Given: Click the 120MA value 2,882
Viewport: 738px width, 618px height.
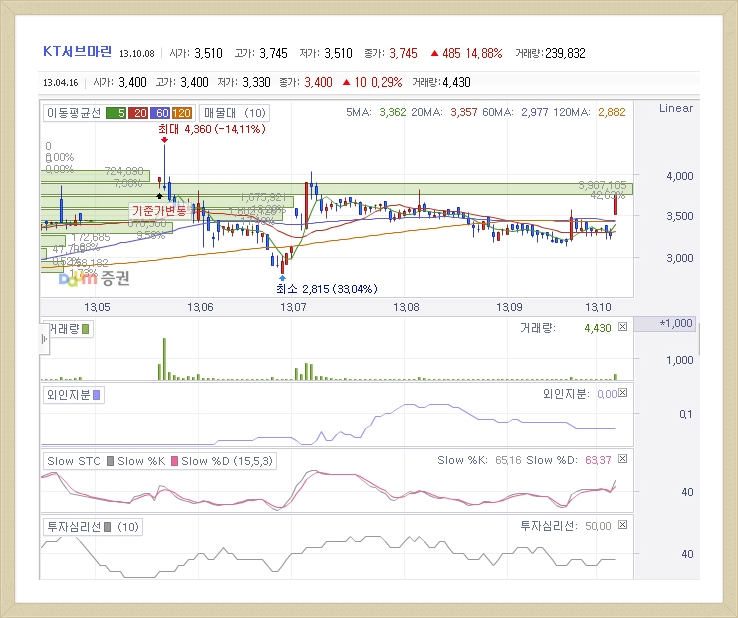Looking at the screenshot, I should coord(612,112).
